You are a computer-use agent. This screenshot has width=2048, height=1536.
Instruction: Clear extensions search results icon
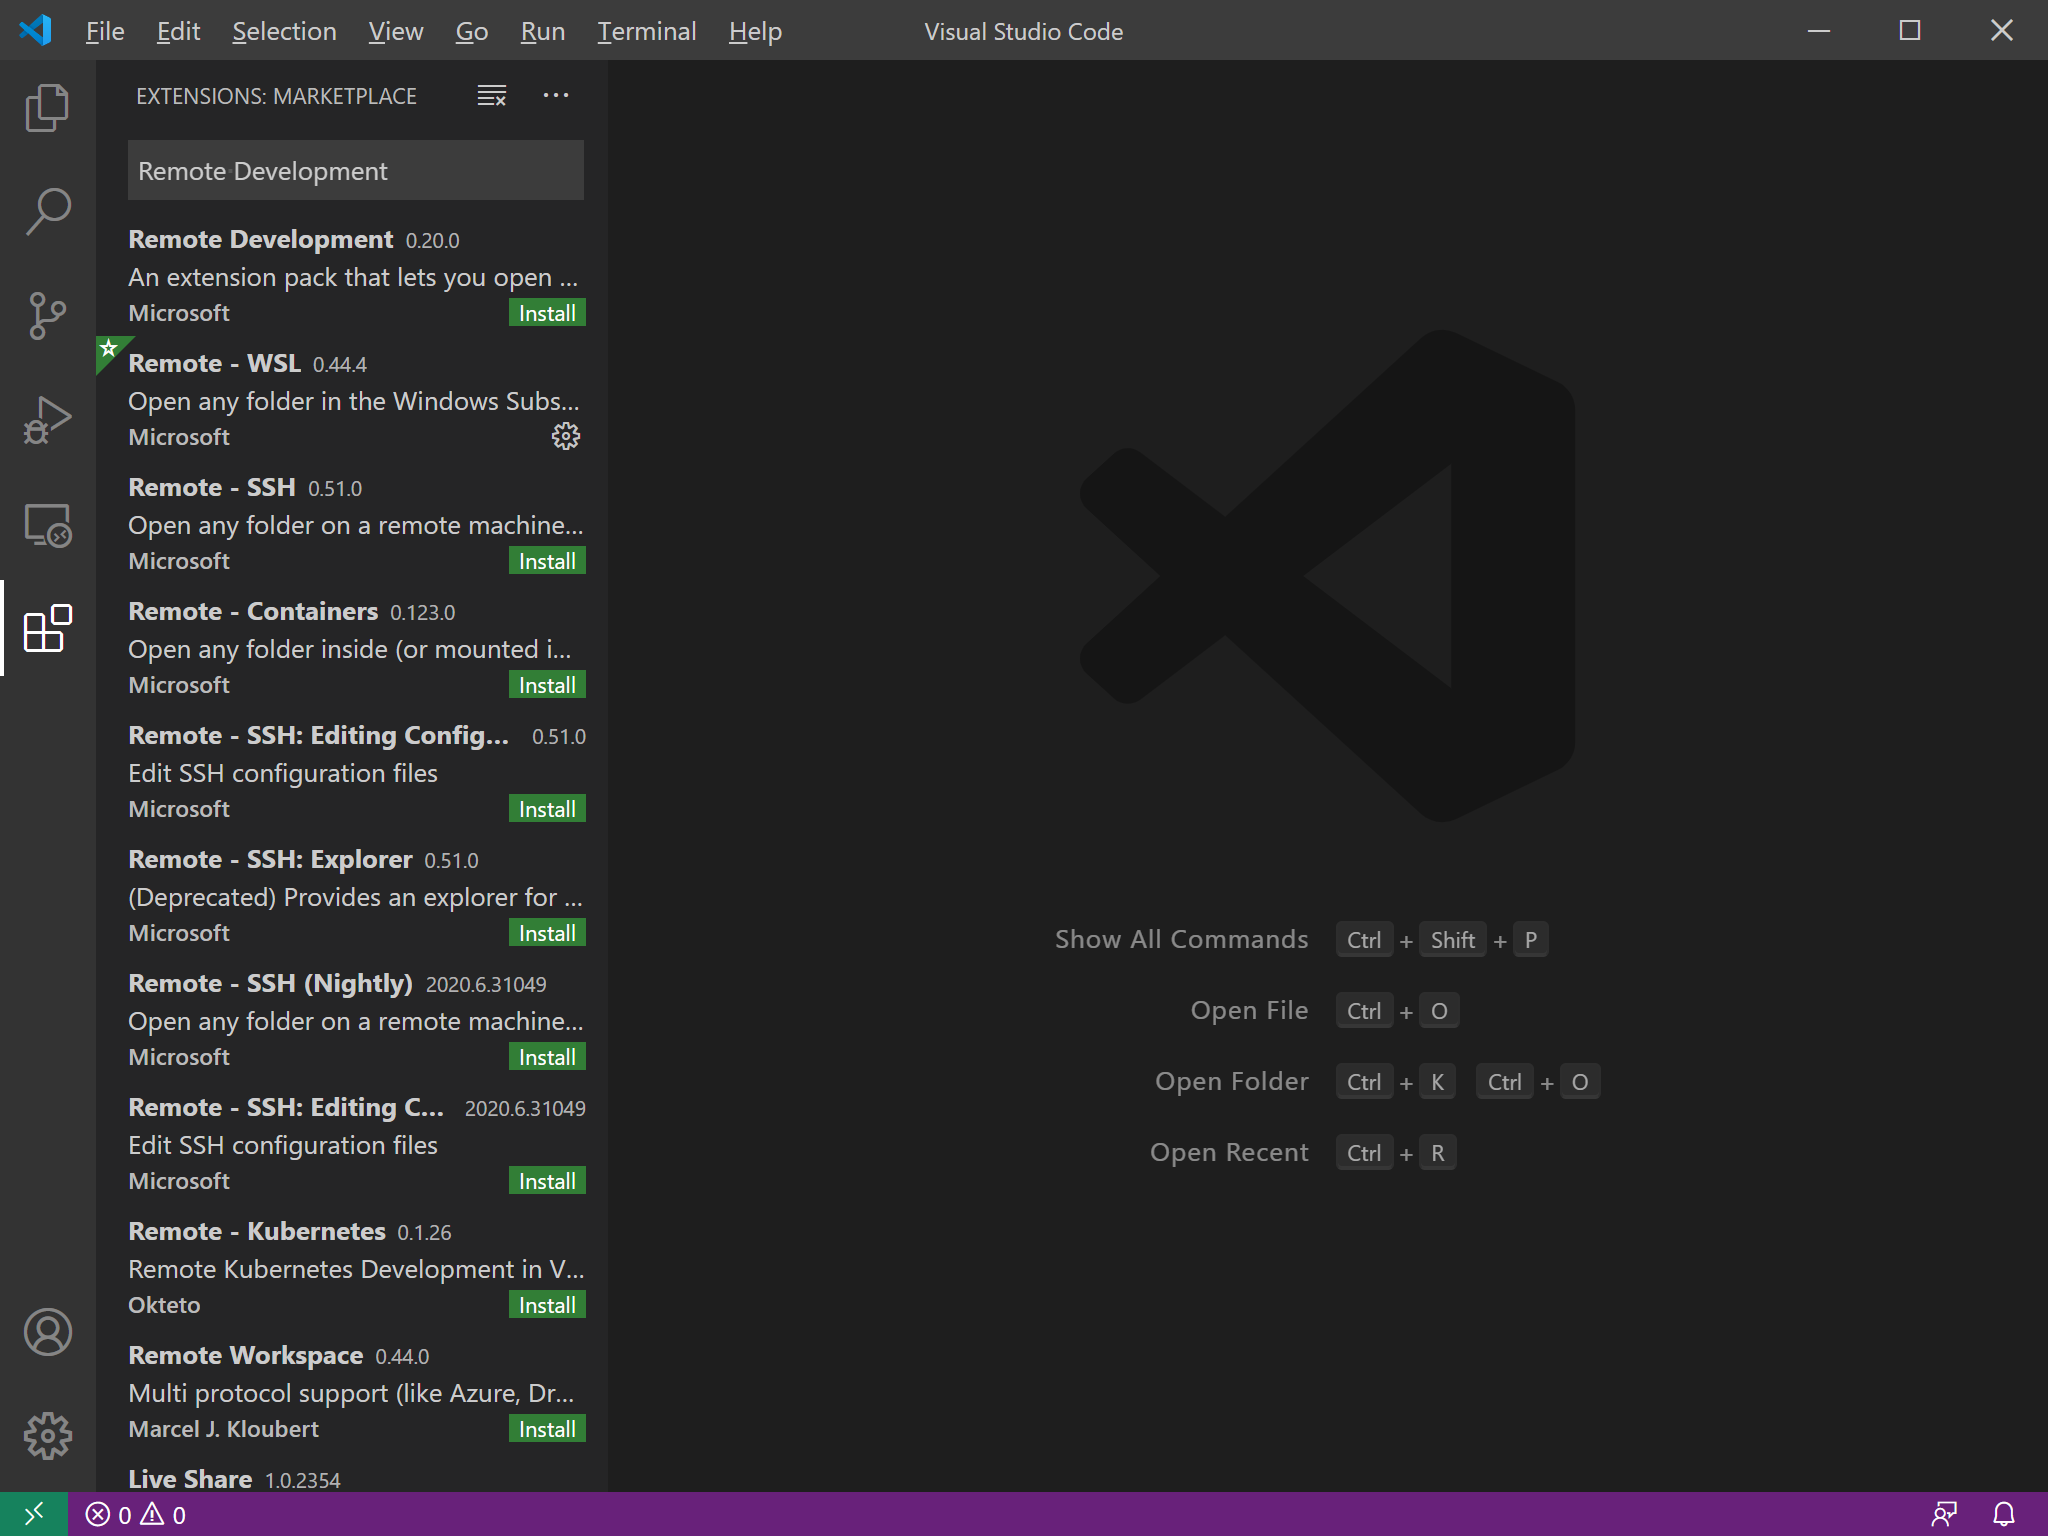coord(491,96)
